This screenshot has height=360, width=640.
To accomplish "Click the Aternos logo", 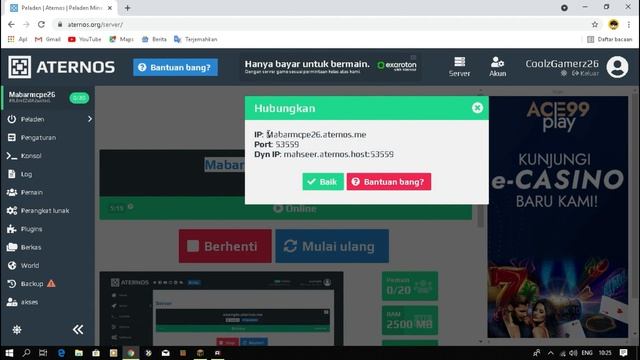I will (x=62, y=67).
